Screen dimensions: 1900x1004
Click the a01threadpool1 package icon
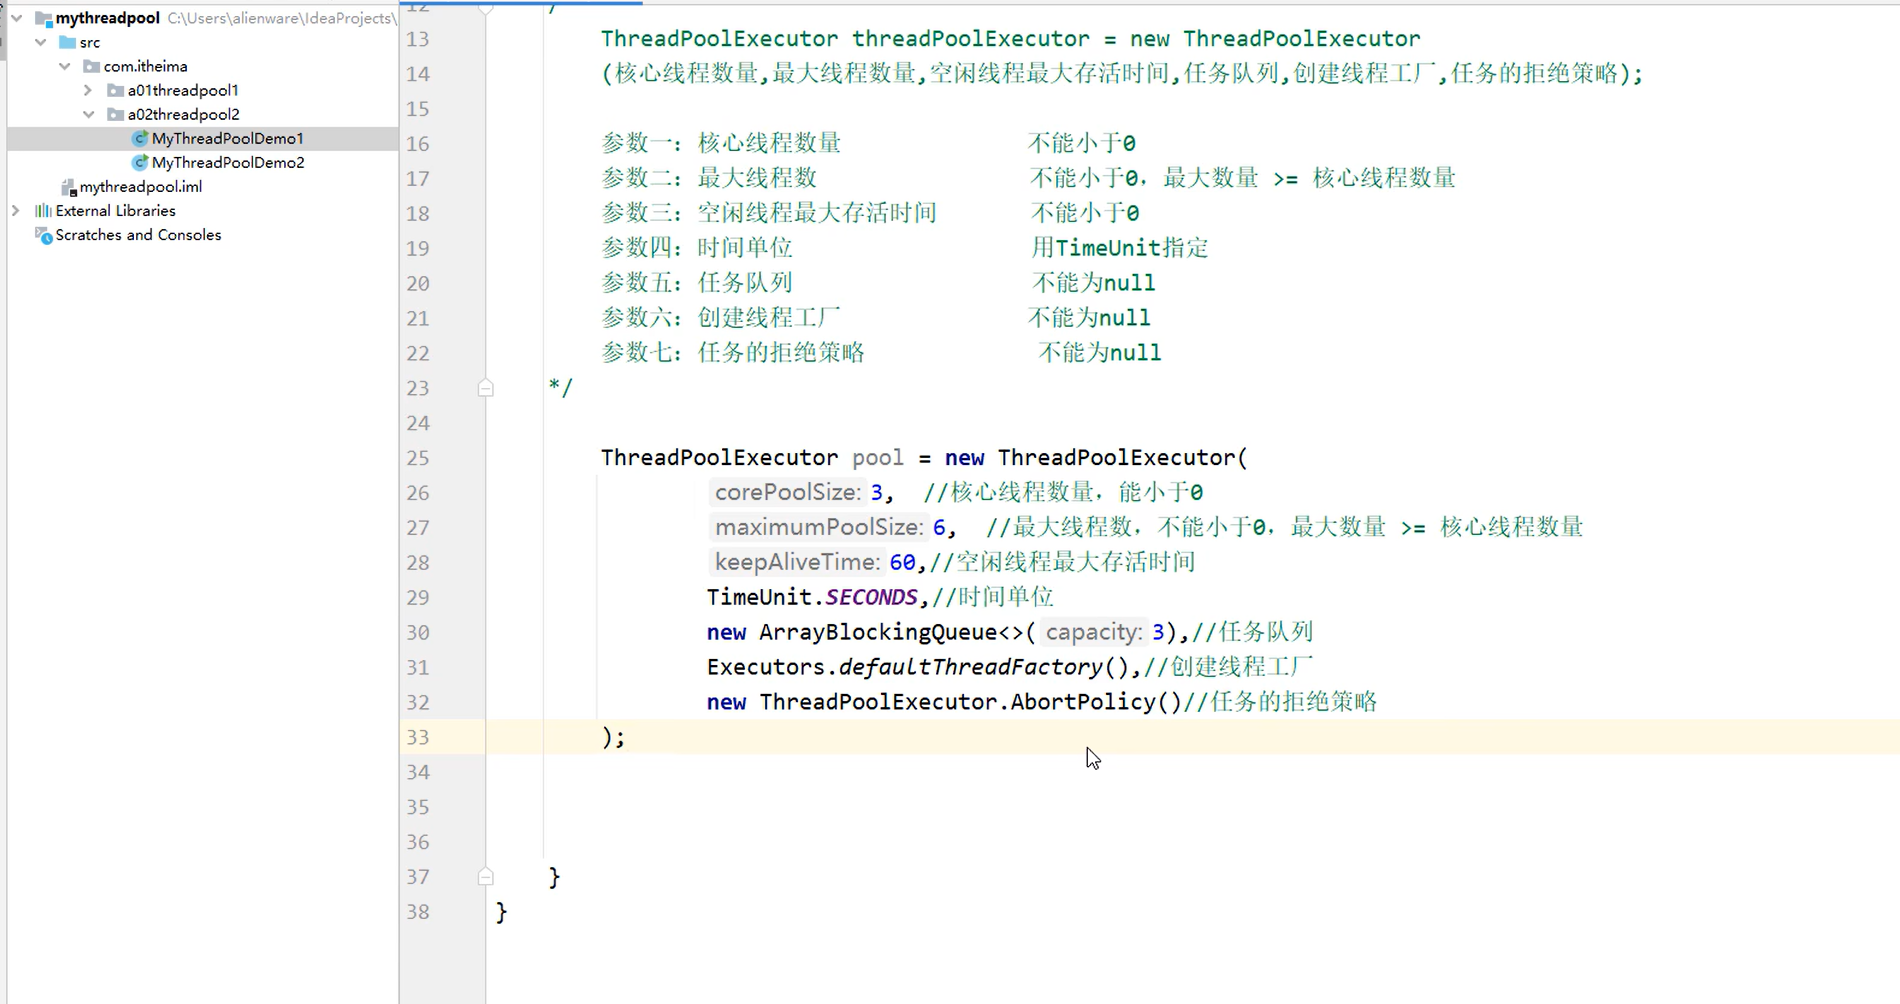[x=114, y=90]
